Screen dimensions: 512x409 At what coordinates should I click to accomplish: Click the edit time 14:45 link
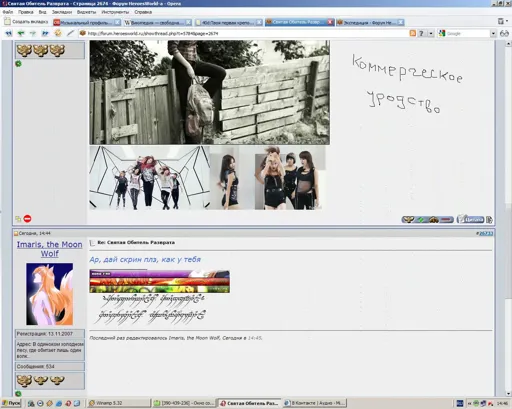point(255,338)
